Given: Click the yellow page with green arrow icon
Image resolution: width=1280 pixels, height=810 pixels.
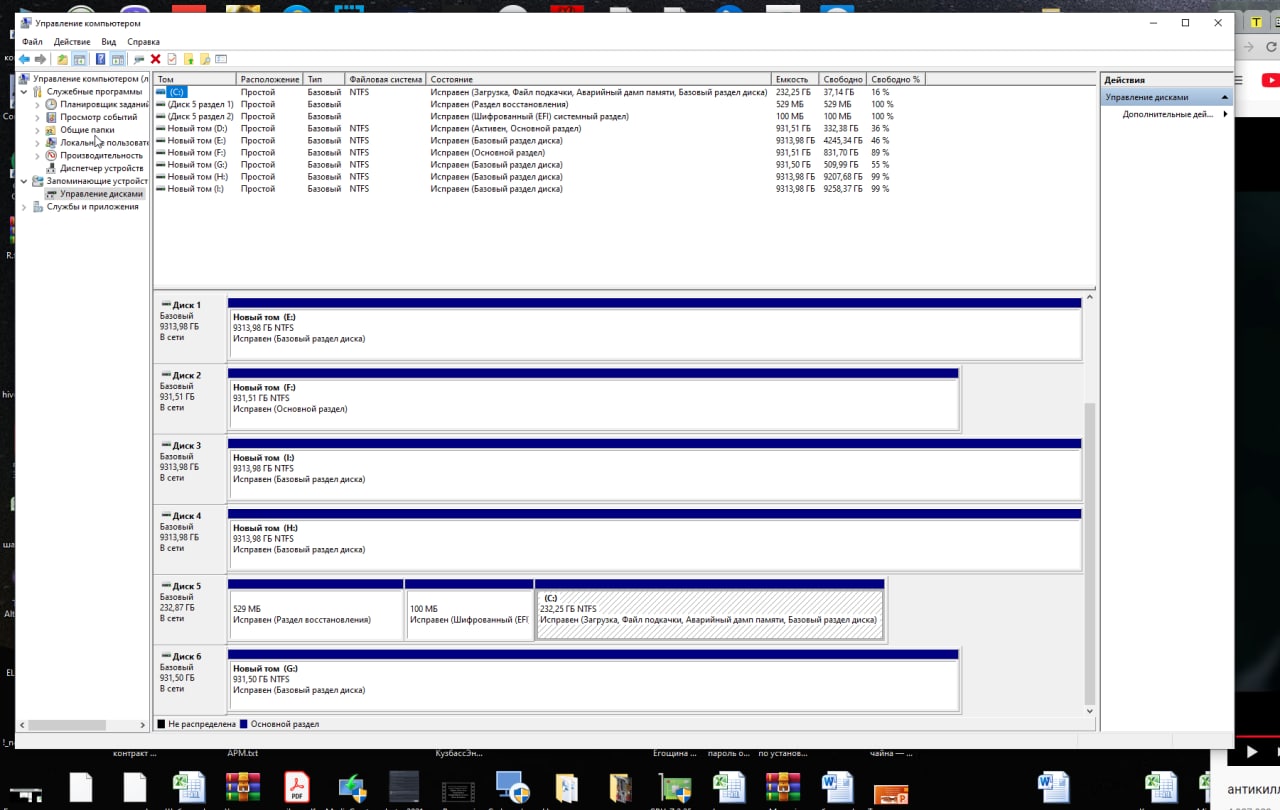Looking at the screenshot, I should [x=188, y=59].
